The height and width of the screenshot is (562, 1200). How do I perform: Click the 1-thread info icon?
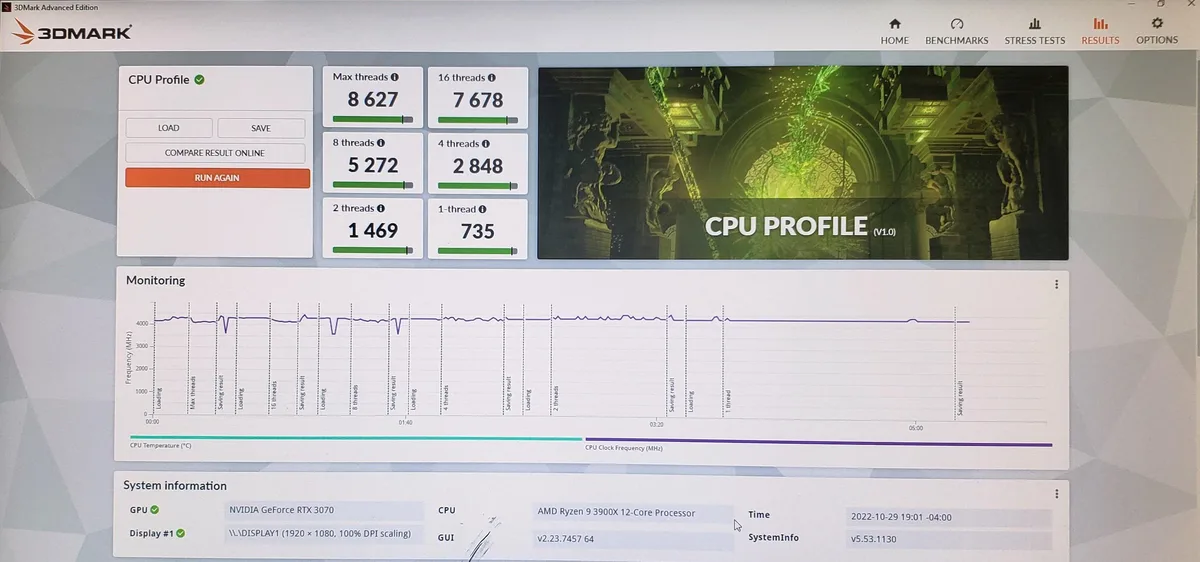tap(481, 208)
